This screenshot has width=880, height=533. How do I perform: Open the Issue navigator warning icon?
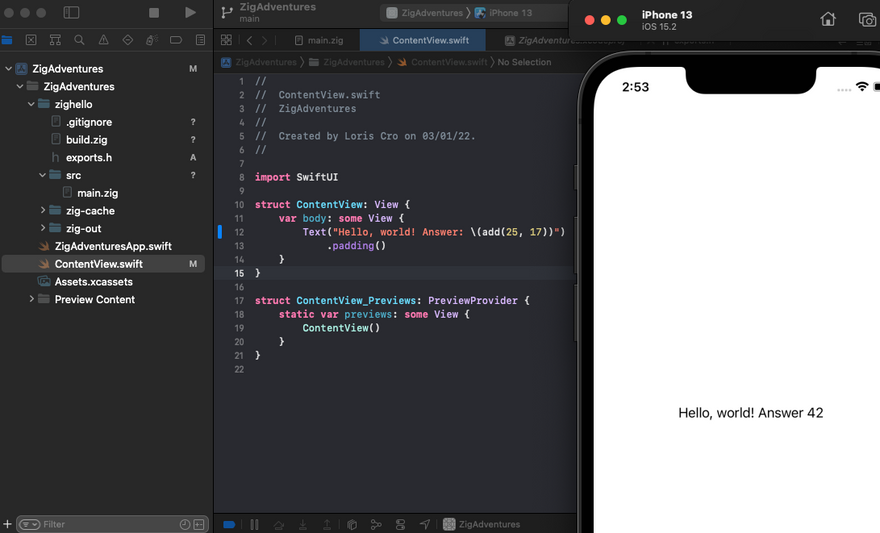point(103,40)
